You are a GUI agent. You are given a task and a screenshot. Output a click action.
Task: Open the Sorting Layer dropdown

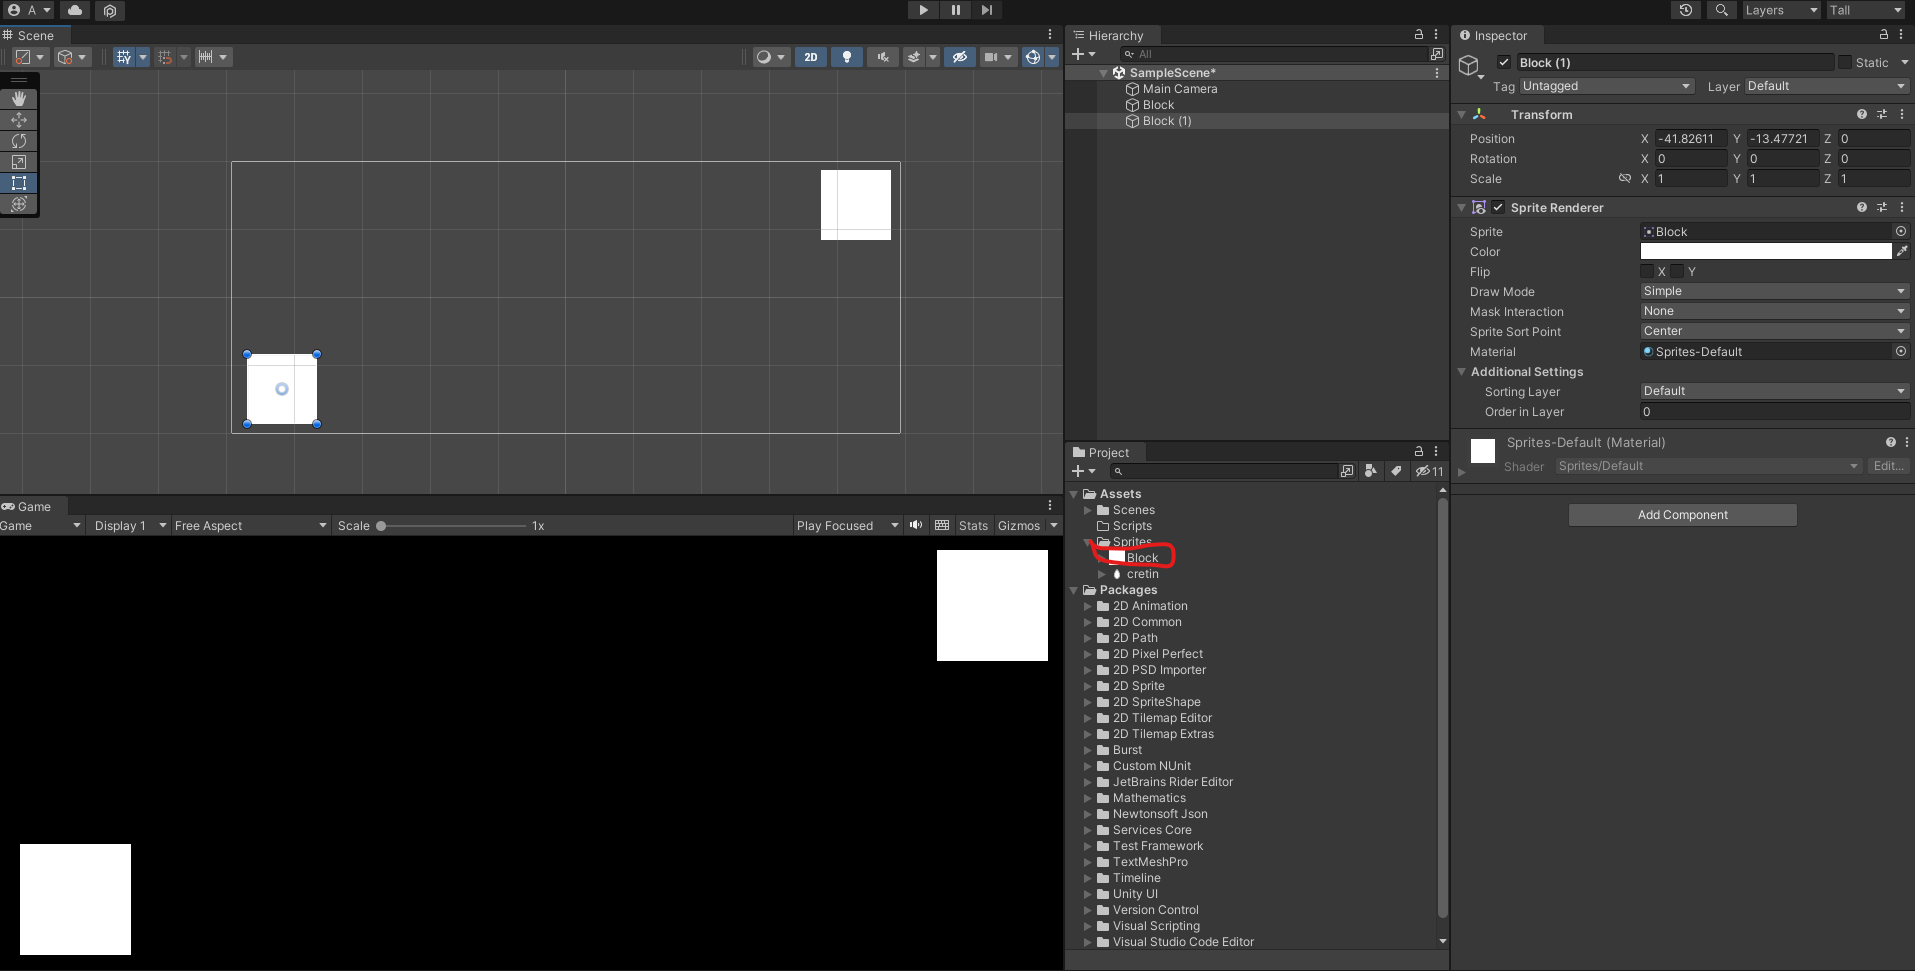(1774, 391)
